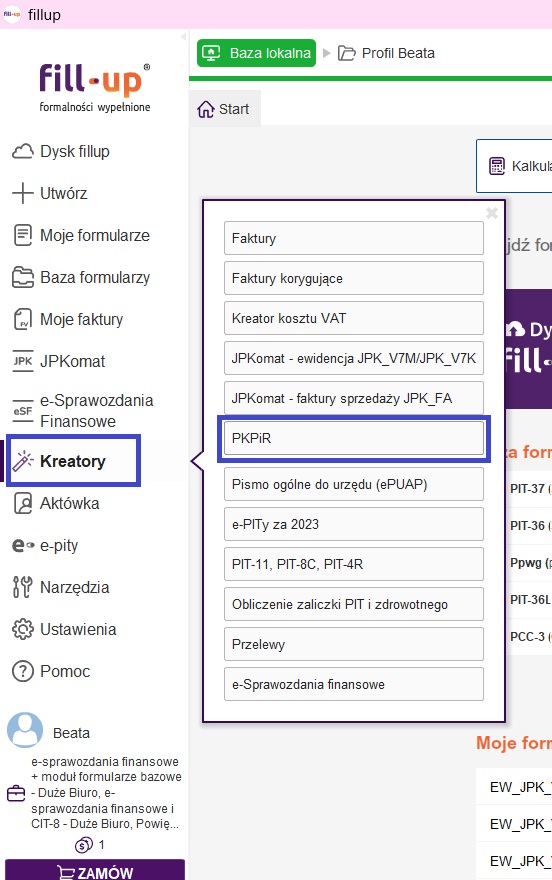The width and height of the screenshot is (552, 880).
Task: Open Baza formularzy folder icon
Action: [22, 277]
